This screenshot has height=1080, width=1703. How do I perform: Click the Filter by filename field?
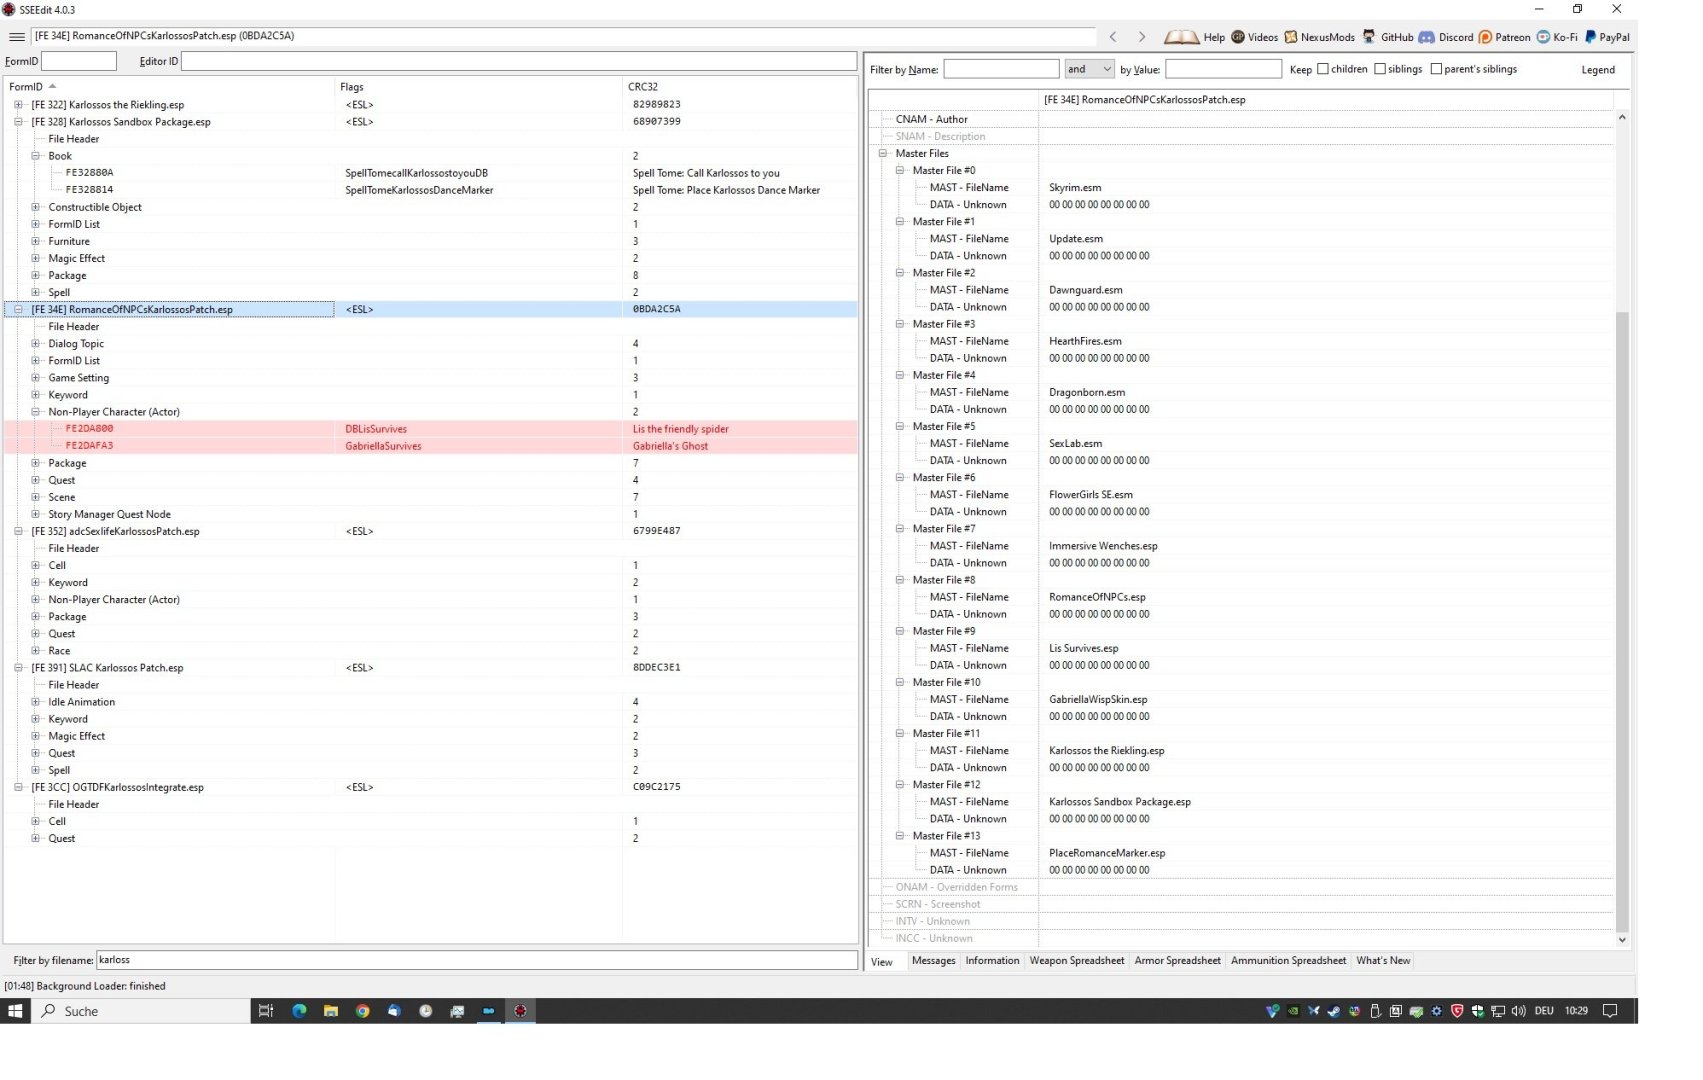coord(477,960)
